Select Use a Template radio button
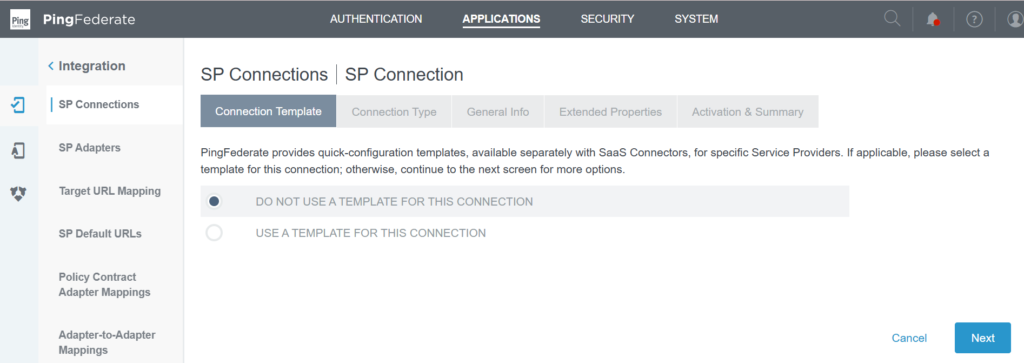The height and width of the screenshot is (363, 1024). pos(214,232)
